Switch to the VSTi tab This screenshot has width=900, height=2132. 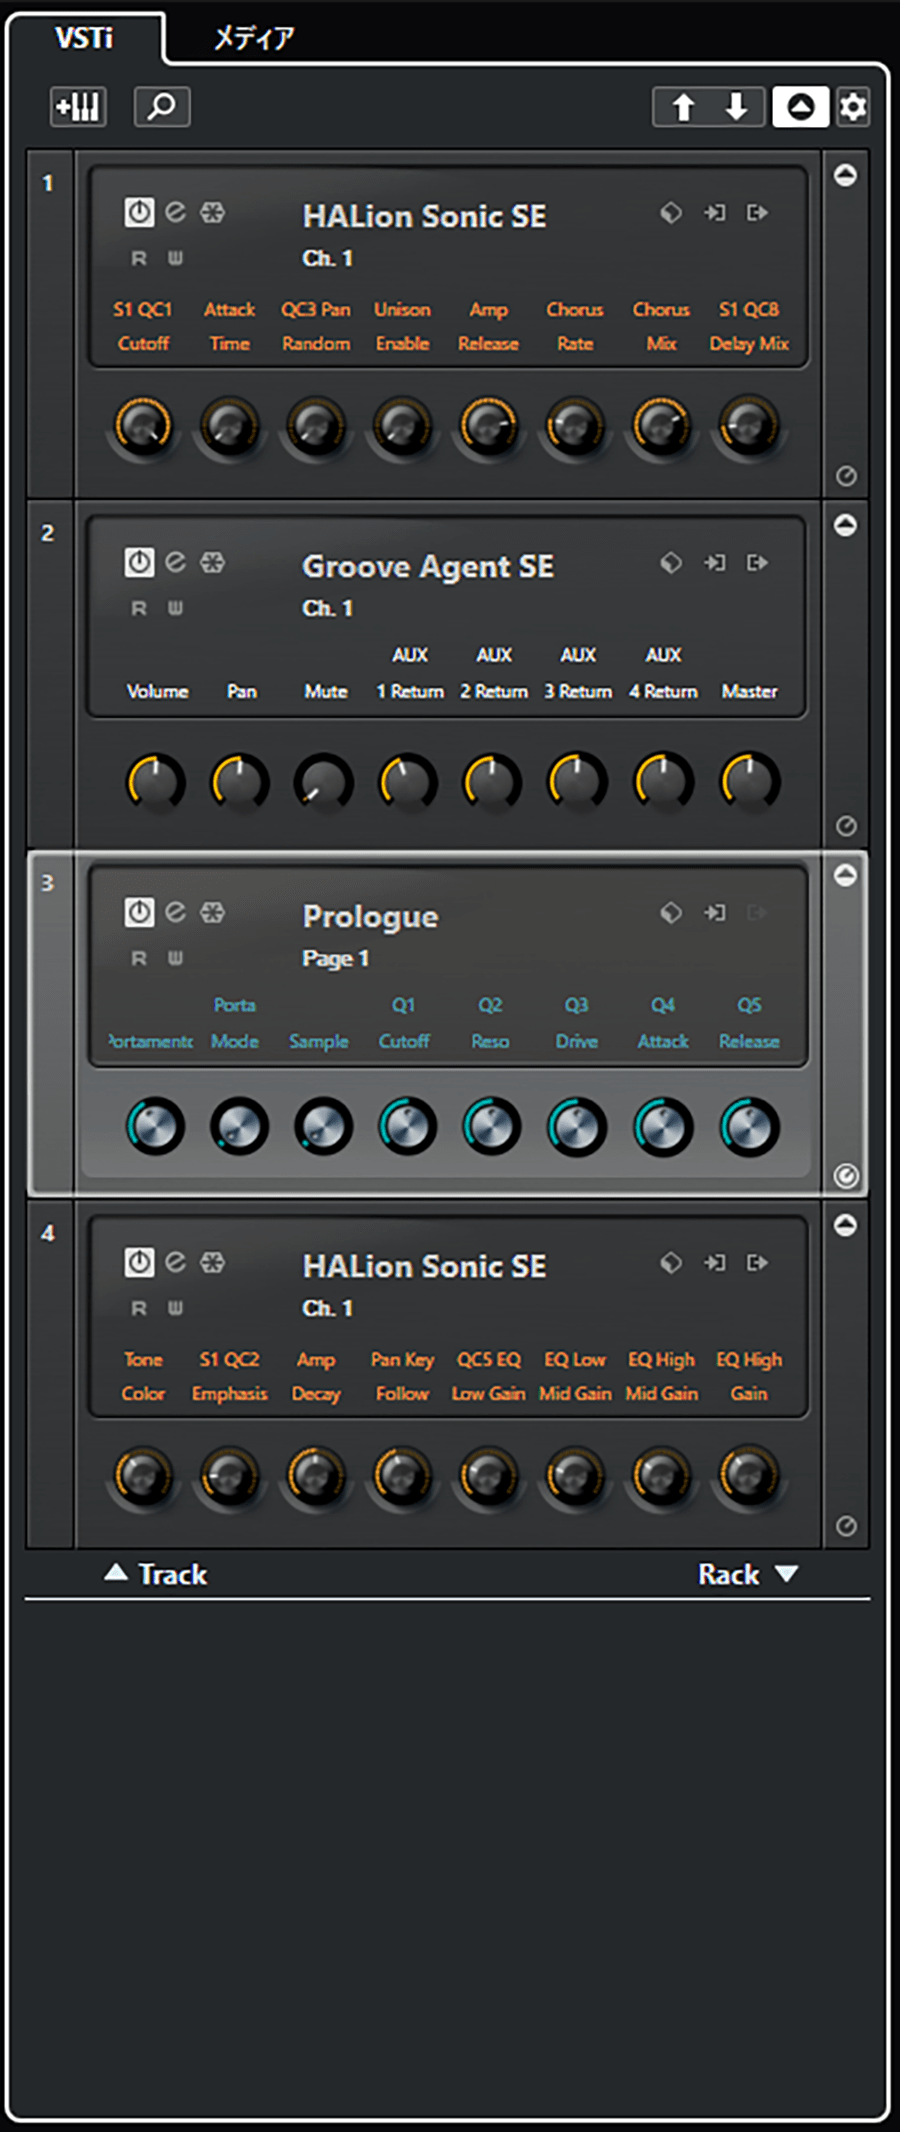click(x=84, y=38)
